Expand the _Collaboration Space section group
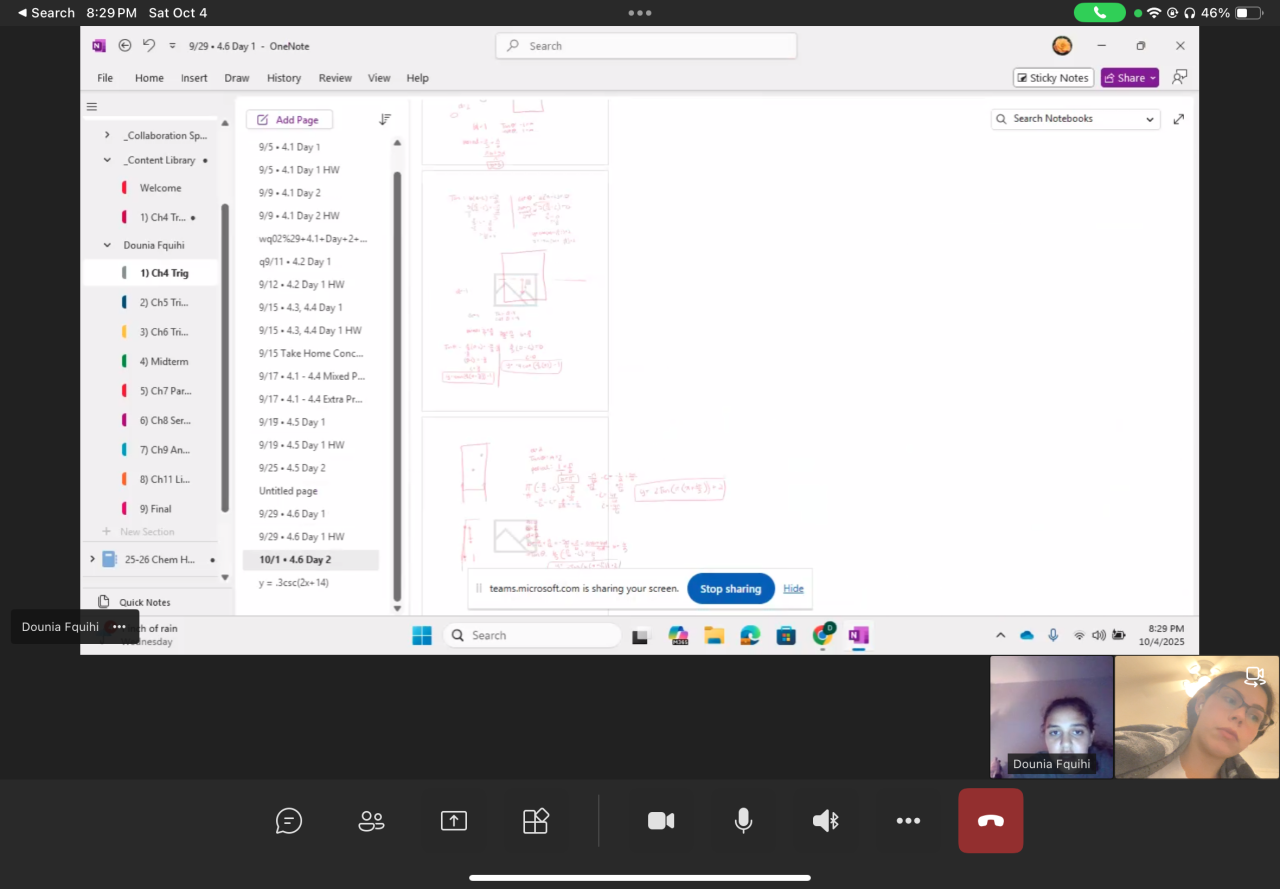The image size is (1280, 889). (x=107, y=135)
